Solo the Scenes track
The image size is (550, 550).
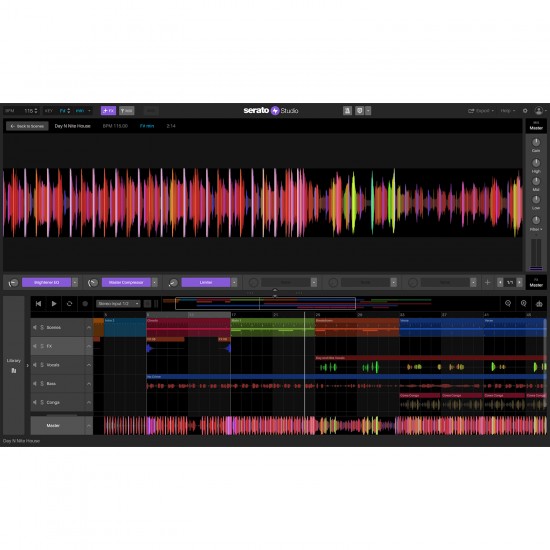point(42,327)
